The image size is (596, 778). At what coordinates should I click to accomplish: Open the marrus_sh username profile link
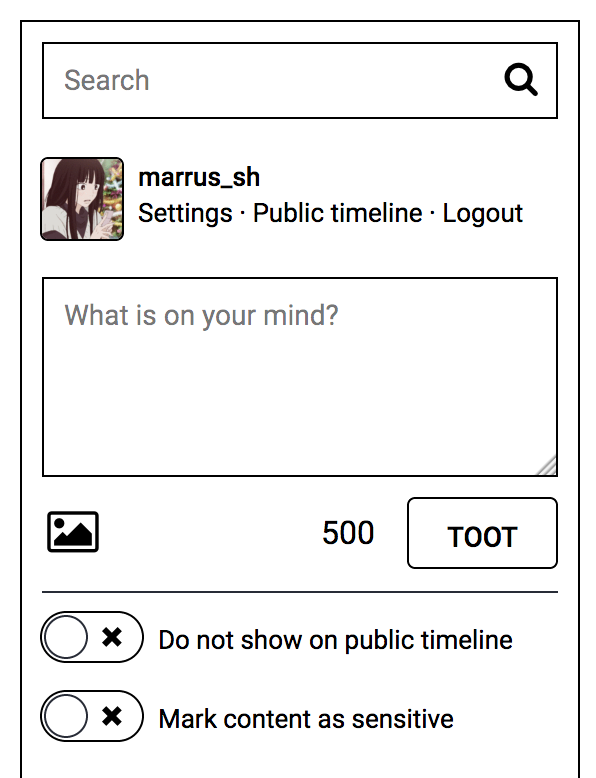(199, 177)
